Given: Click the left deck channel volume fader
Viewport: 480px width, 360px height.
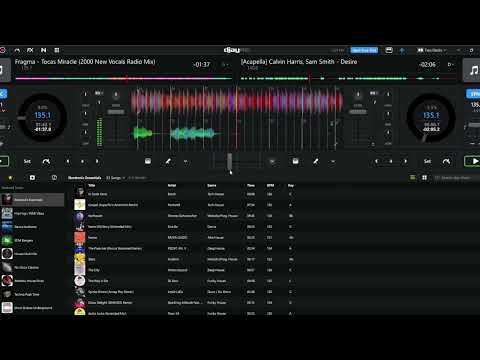Looking at the screenshot, I should pos(116,112).
